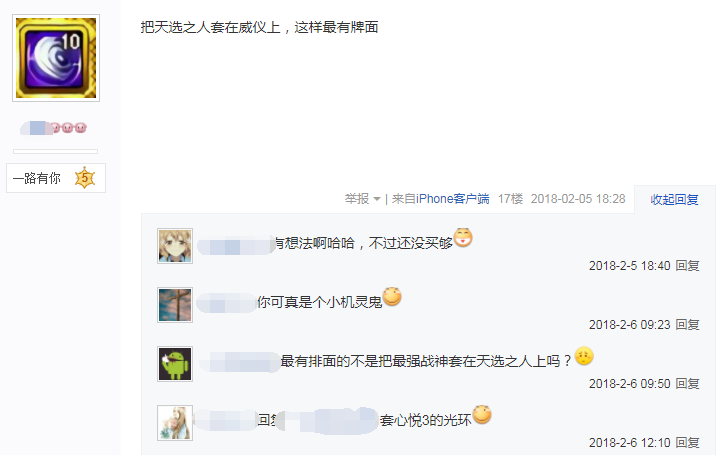721x455 pixels.
Task: Click the 一路有你 member title badge
Action: click(x=56, y=178)
